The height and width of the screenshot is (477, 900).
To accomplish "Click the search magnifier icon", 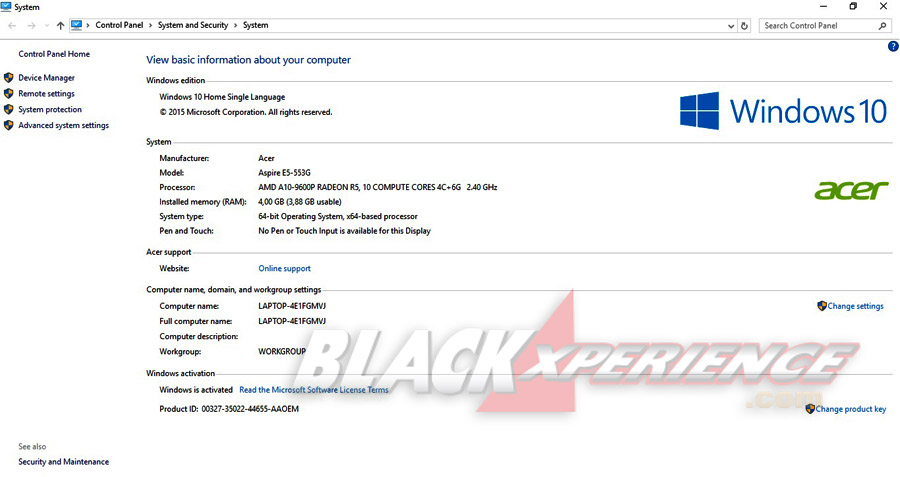I will 883,25.
